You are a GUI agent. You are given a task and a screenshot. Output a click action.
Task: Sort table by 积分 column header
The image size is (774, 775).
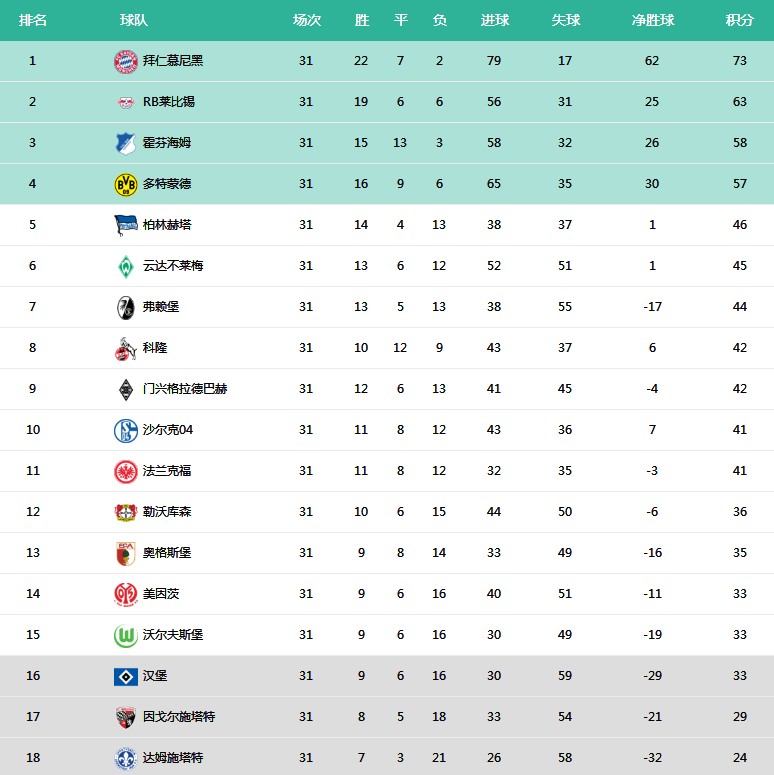(x=739, y=20)
